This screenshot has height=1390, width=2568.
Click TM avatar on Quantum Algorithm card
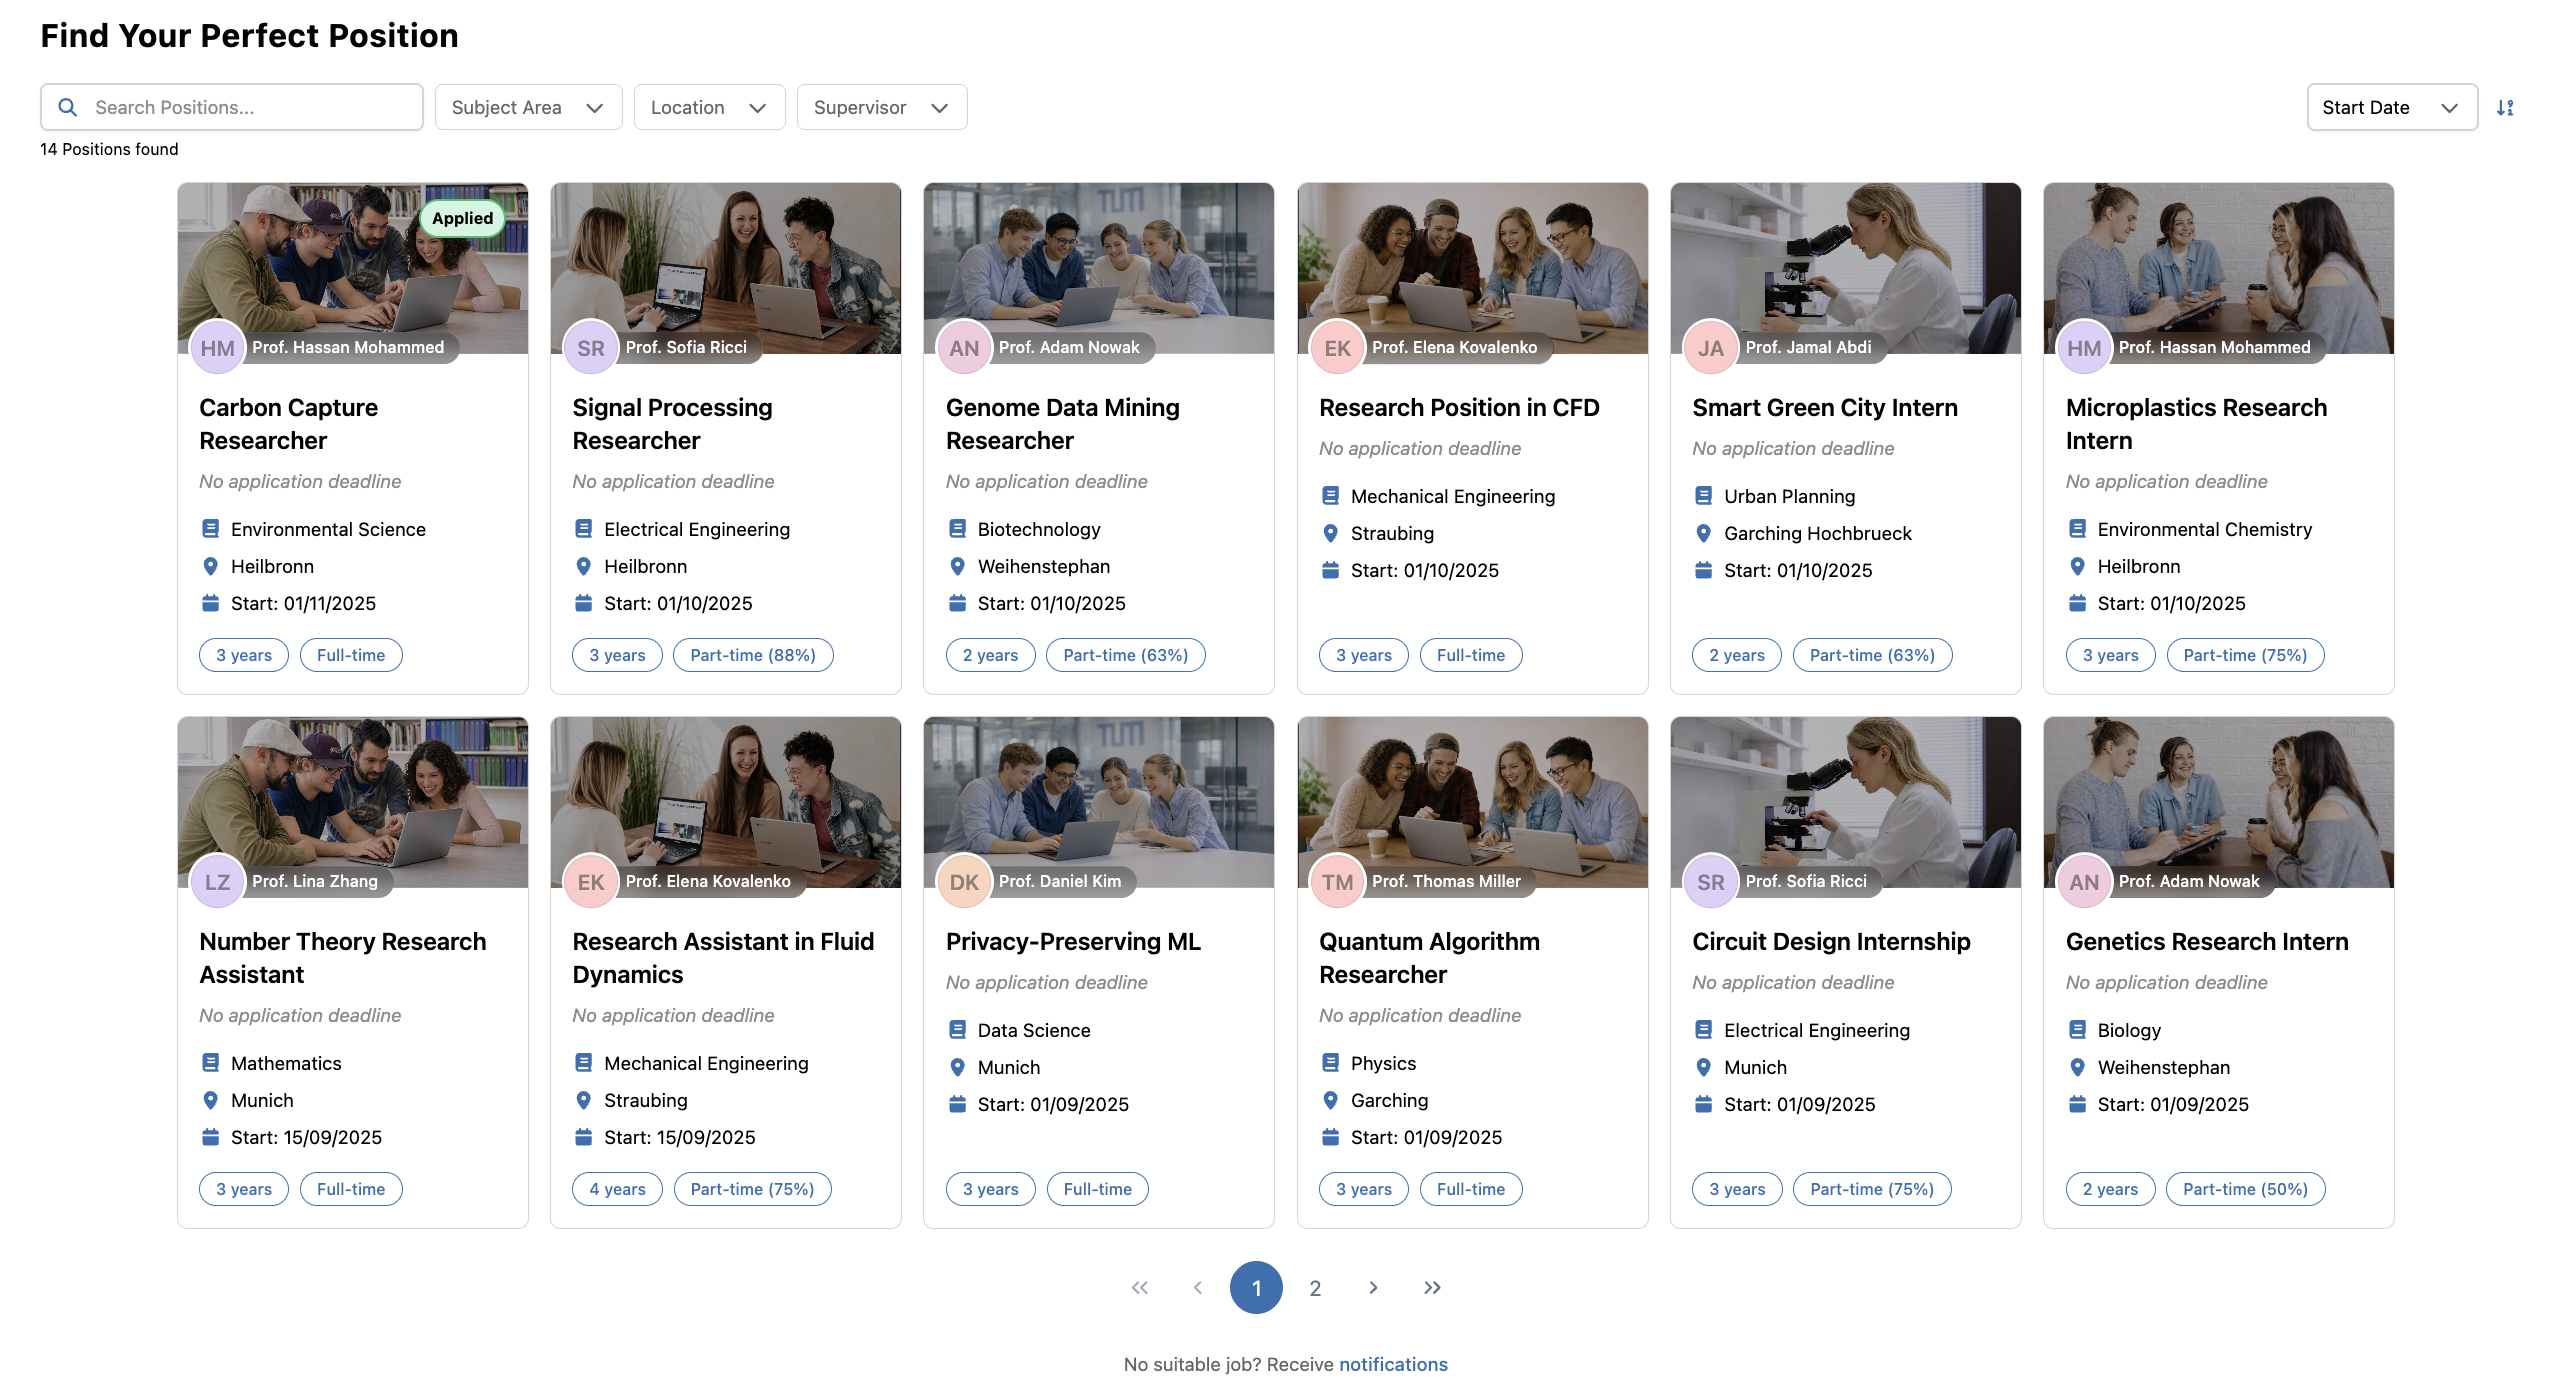tap(1338, 882)
